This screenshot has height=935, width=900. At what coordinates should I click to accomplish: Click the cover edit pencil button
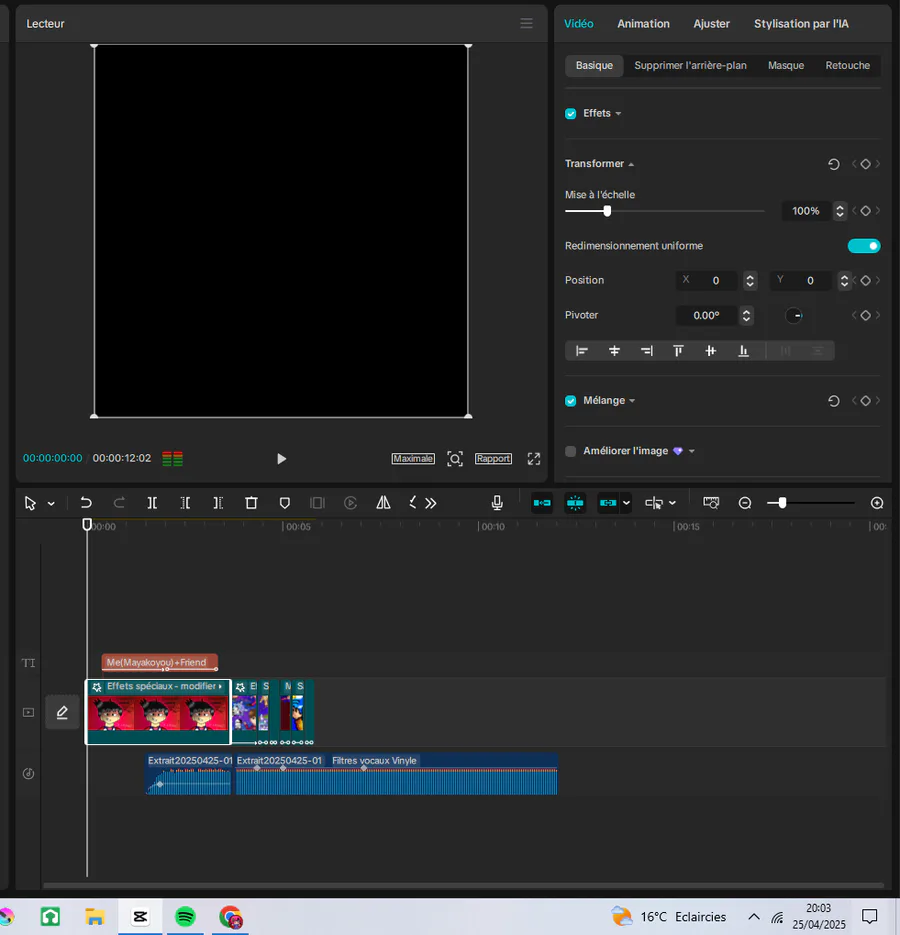point(62,712)
